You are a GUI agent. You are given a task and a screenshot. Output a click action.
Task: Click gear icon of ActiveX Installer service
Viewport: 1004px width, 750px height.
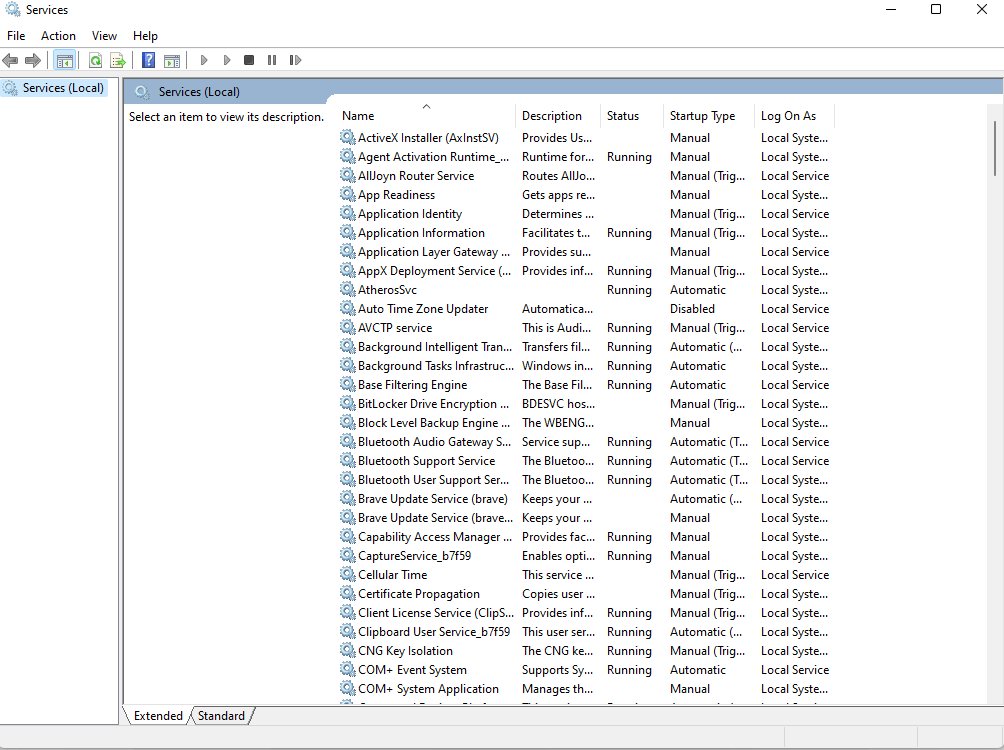[x=348, y=137]
